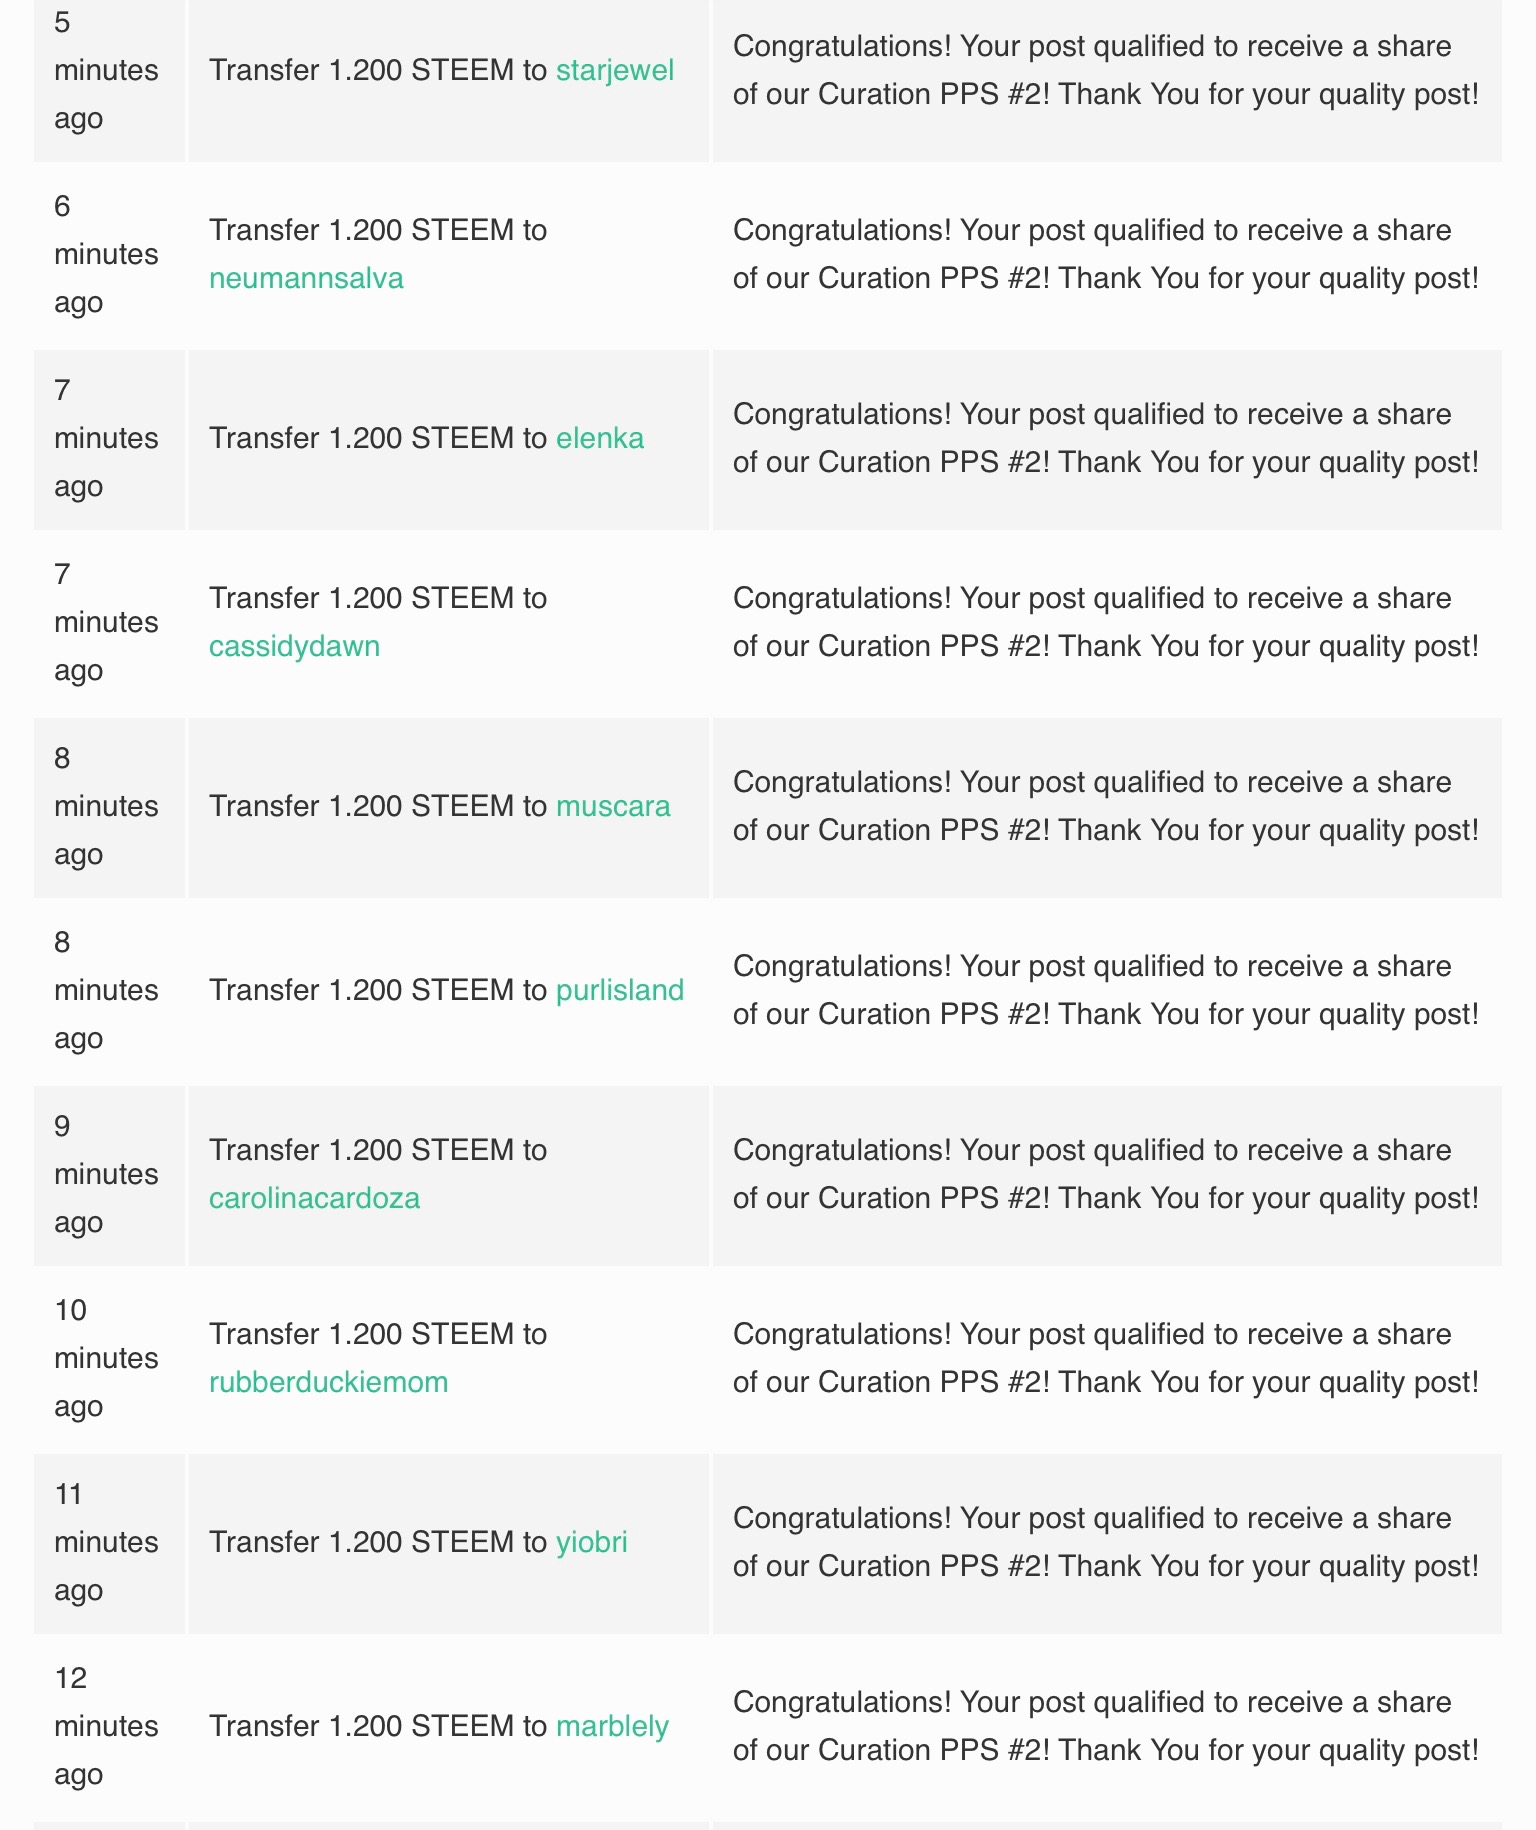Select the "10 minutes ago" timestamp cell

click(x=105, y=1358)
